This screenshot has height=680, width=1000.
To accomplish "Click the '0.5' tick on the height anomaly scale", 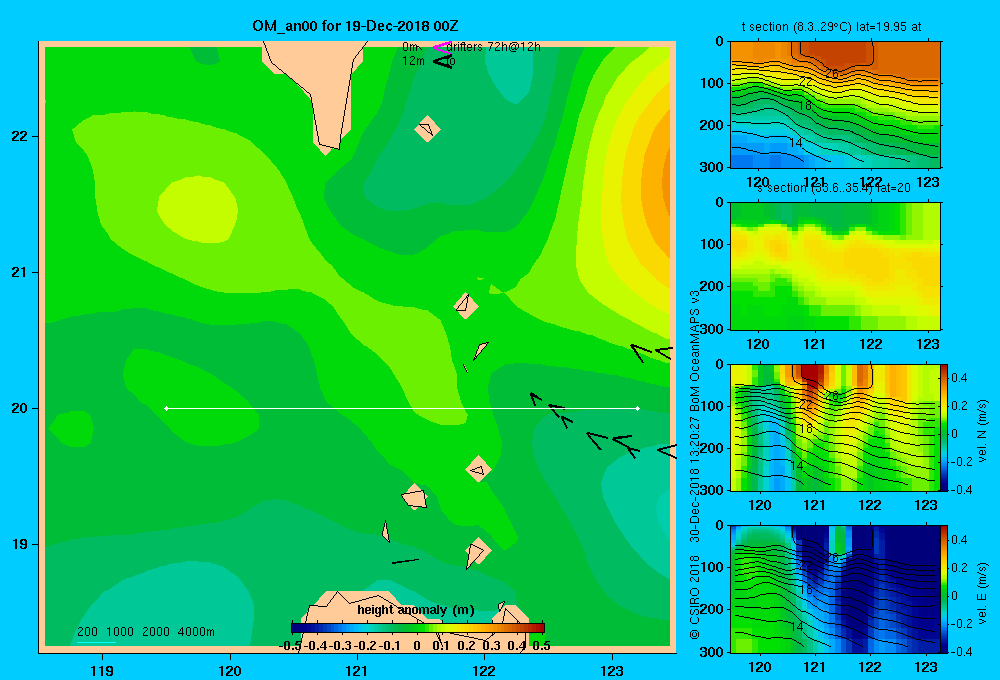I will pos(541,646).
